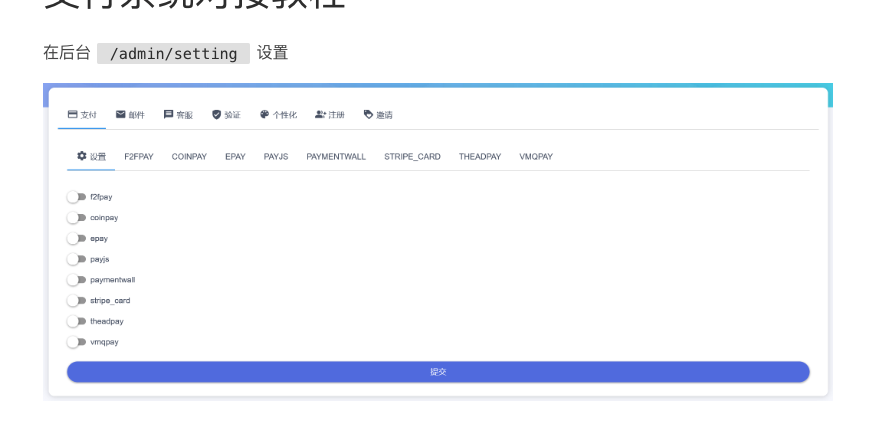This screenshot has width=881, height=444.
Task: Click the add-user icon for 注册
Action: 320,115
